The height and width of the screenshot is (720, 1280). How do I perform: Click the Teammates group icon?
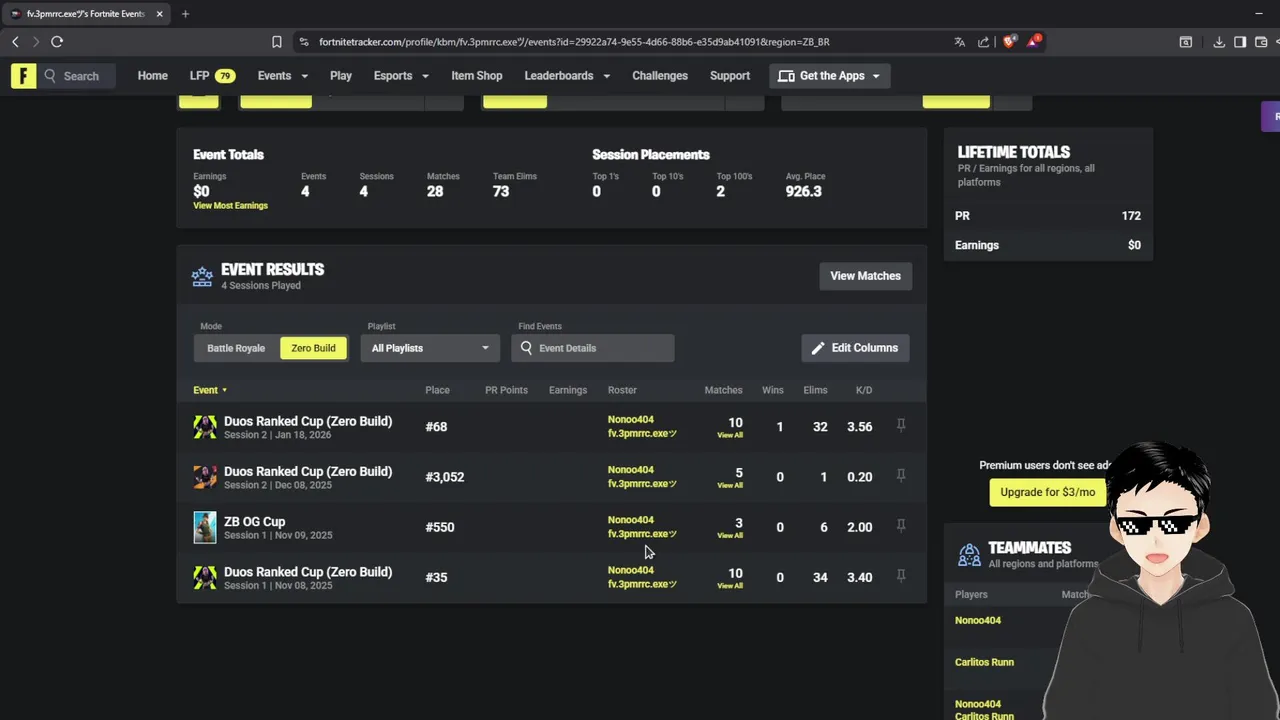coord(969,555)
